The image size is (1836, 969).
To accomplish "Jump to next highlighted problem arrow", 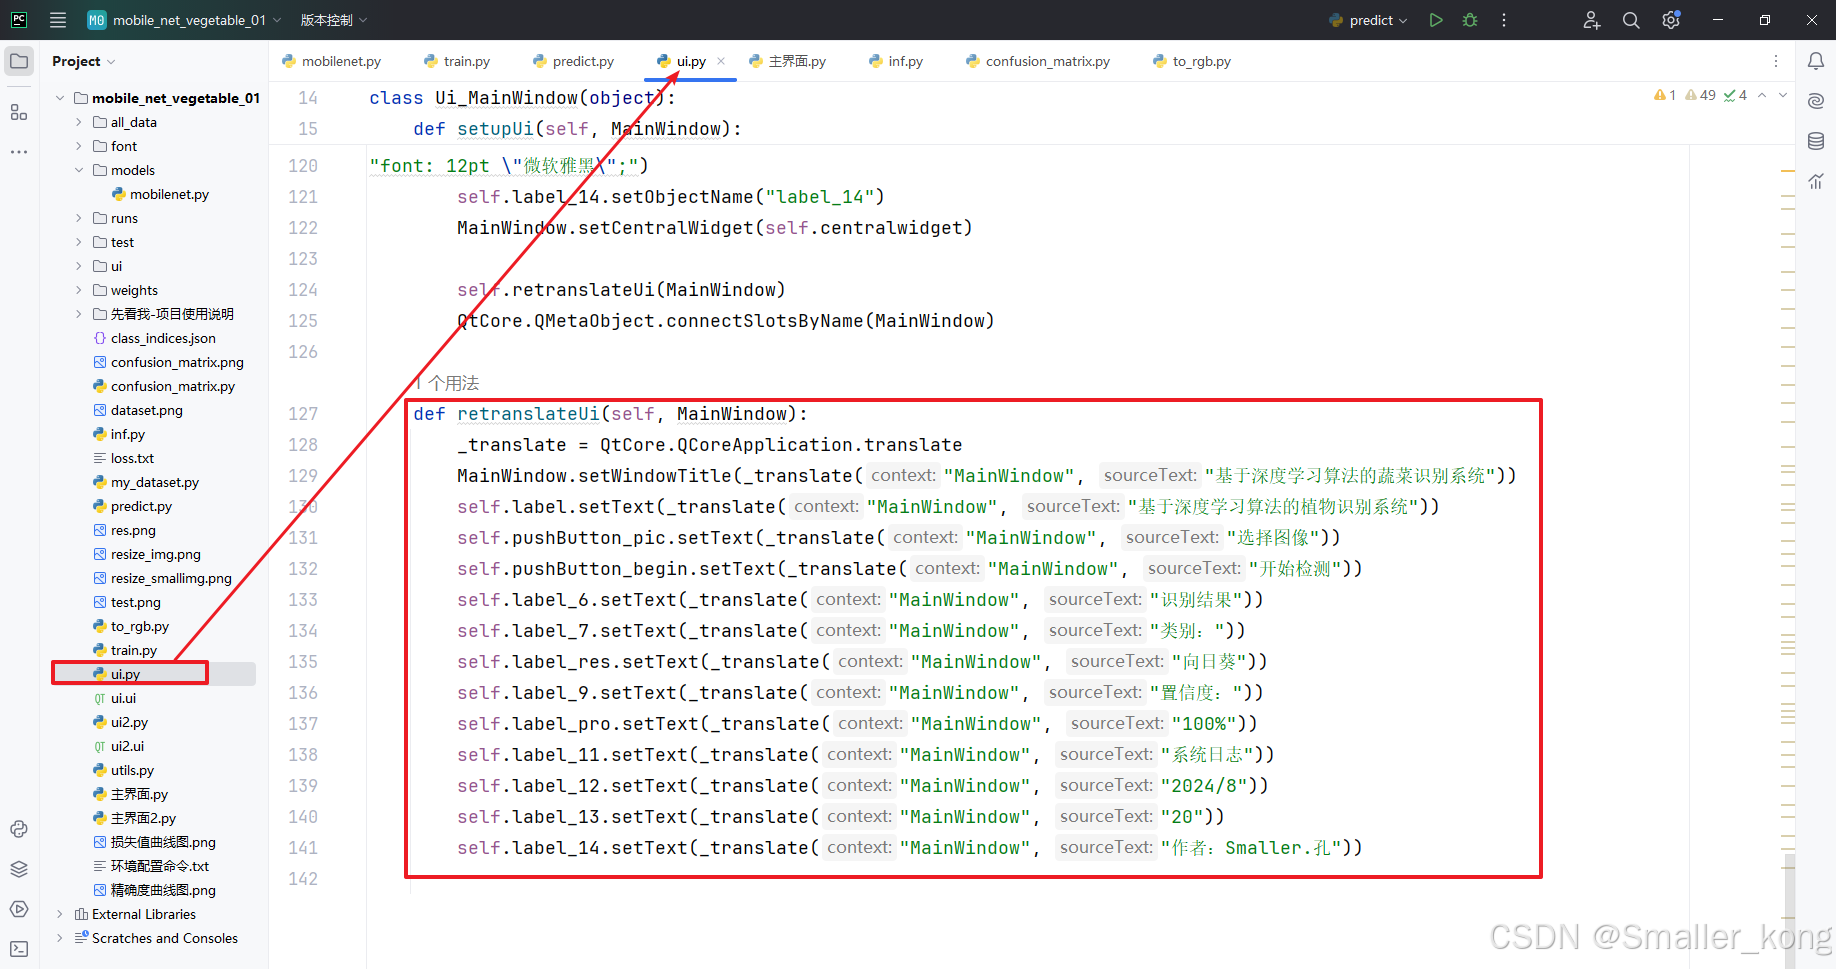I will [1783, 95].
